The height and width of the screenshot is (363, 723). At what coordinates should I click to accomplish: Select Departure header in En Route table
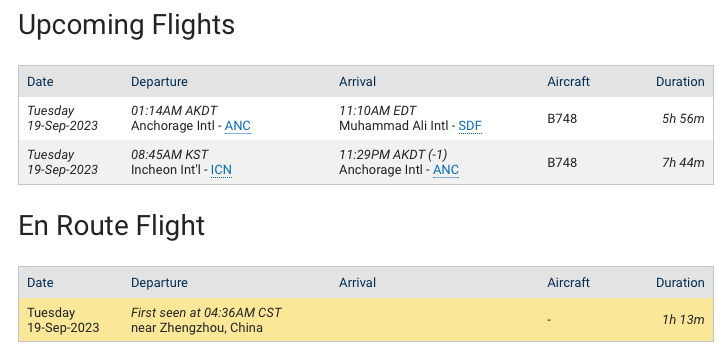(159, 282)
